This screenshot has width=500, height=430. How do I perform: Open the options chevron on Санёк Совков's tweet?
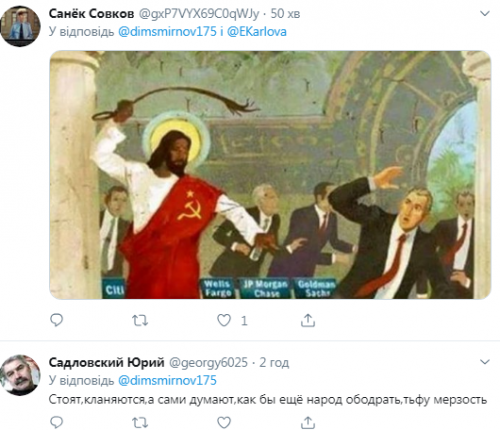tap(484, 14)
